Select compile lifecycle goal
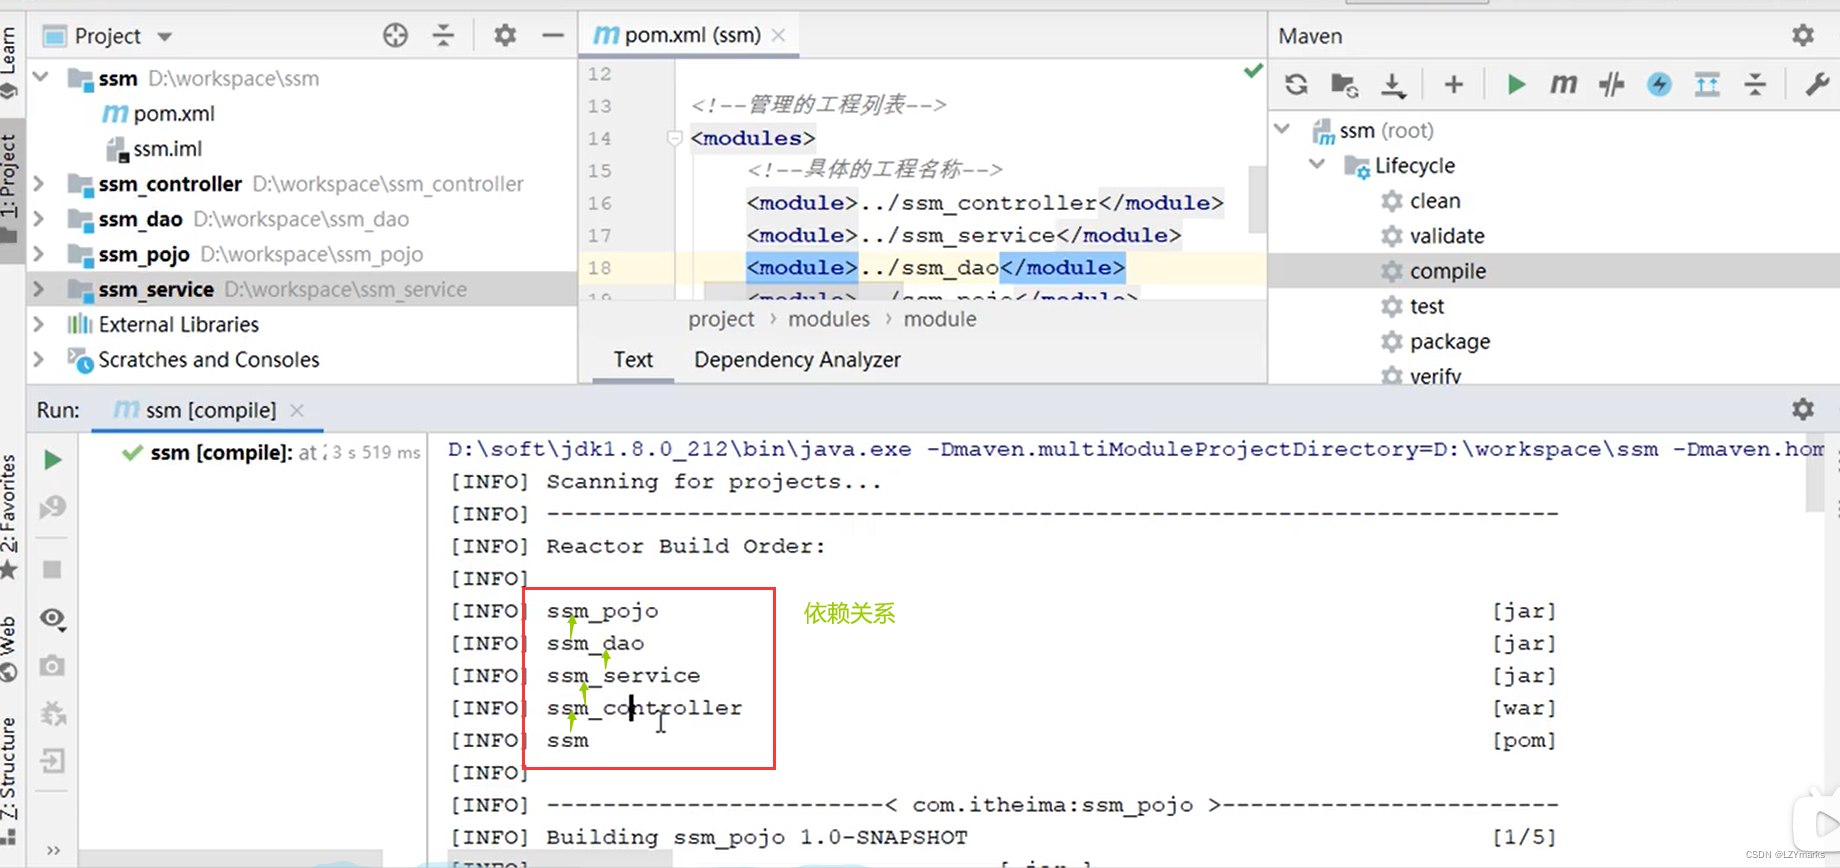Screen dimensions: 1840x868 (1433, 271)
